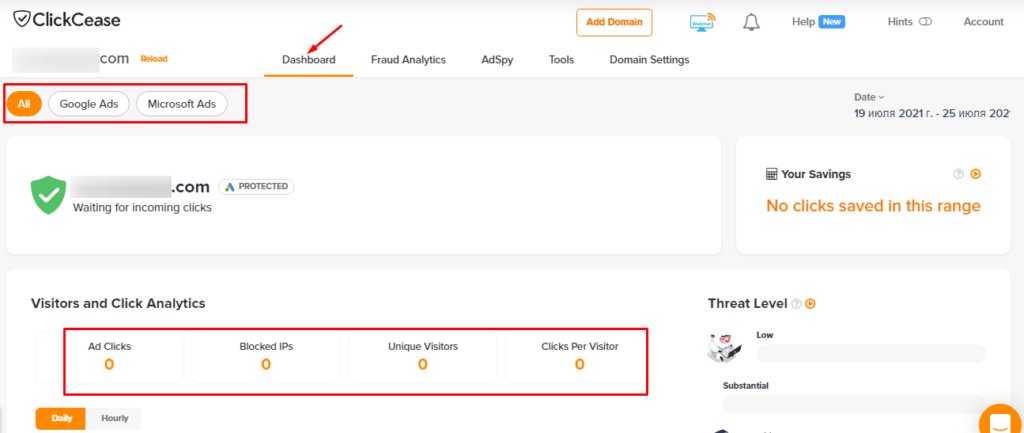The image size is (1024, 433).
Task: Filter by Google Ads
Action: tap(89, 104)
